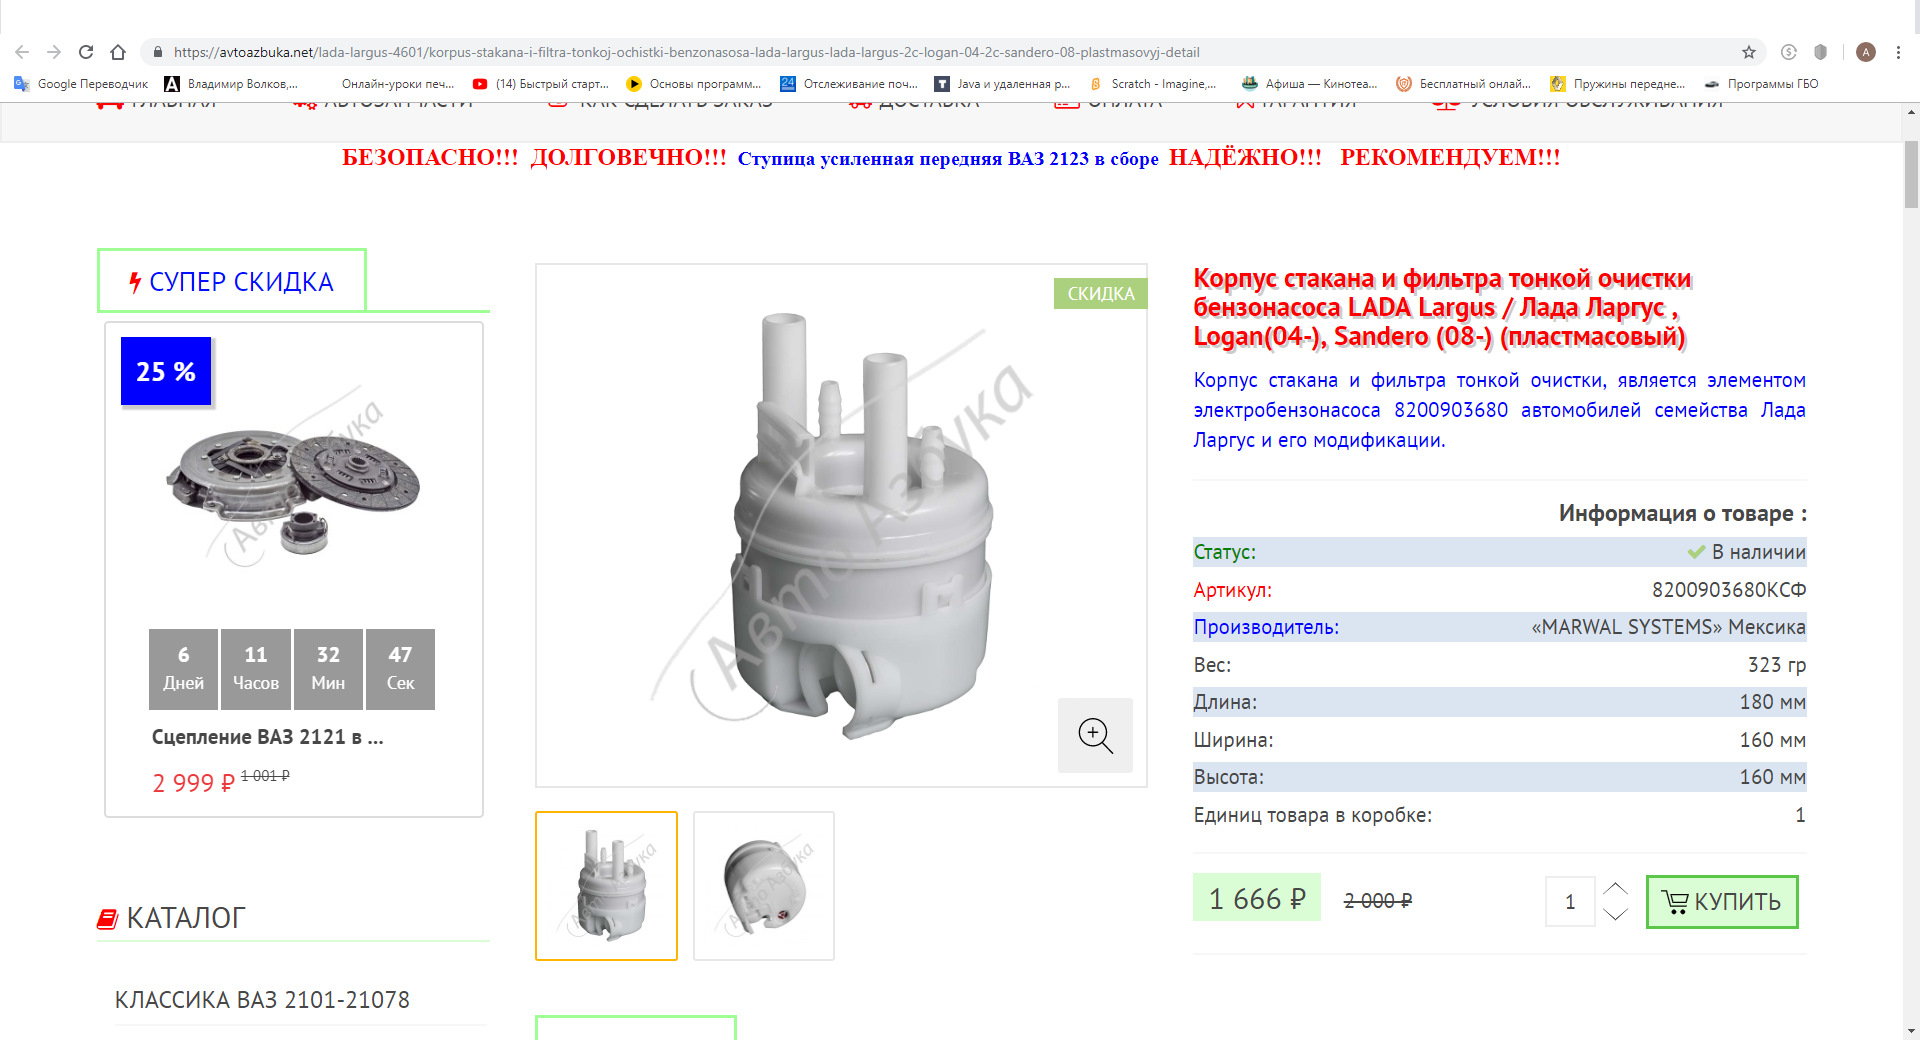Click the shield extension icon
The width and height of the screenshot is (1920, 1040).
pos(1821,52)
